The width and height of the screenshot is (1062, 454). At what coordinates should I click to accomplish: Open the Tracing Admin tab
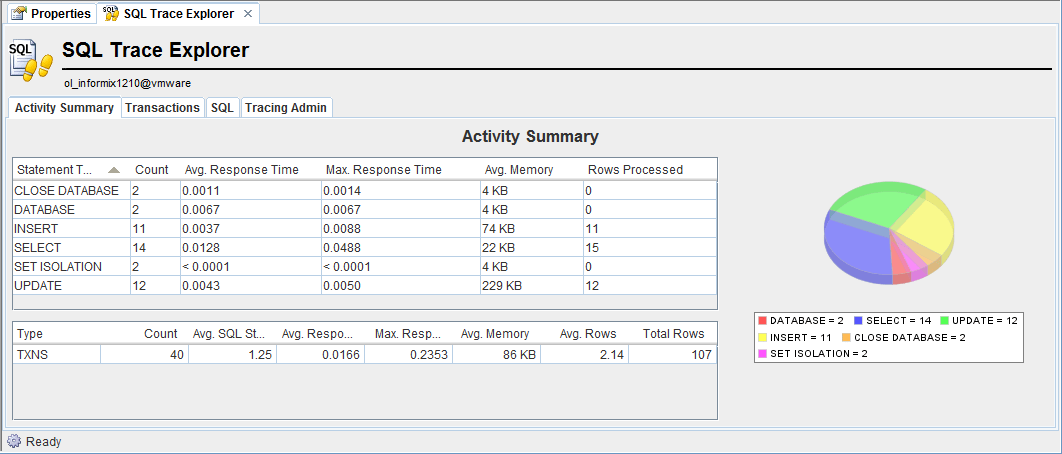pyautogui.click(x=286, y=108)
